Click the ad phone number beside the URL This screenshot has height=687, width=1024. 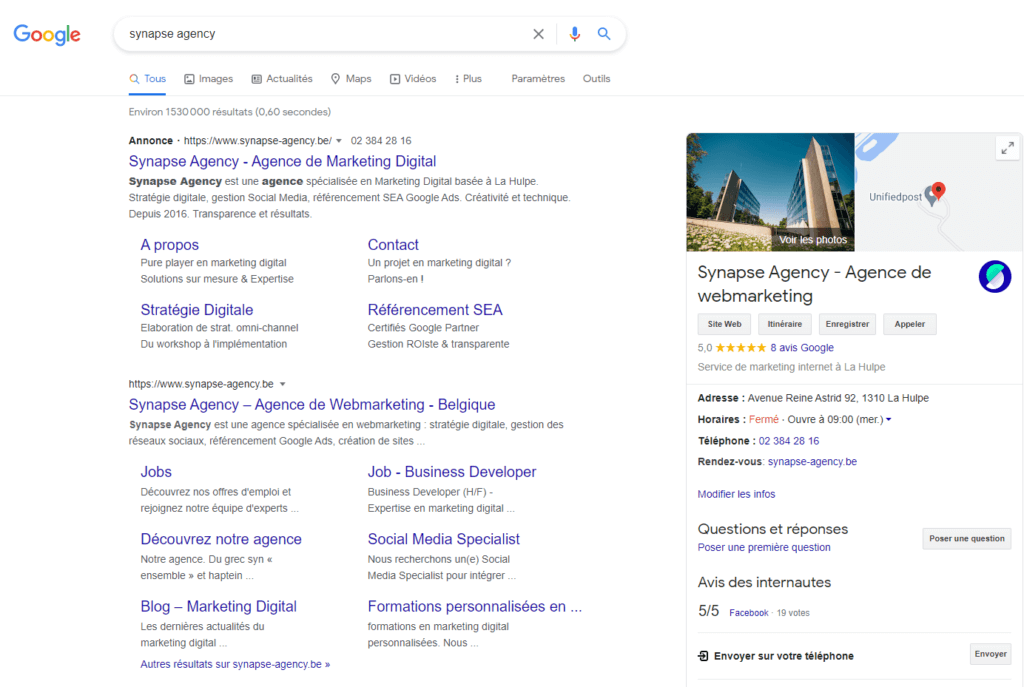[381, 140]
